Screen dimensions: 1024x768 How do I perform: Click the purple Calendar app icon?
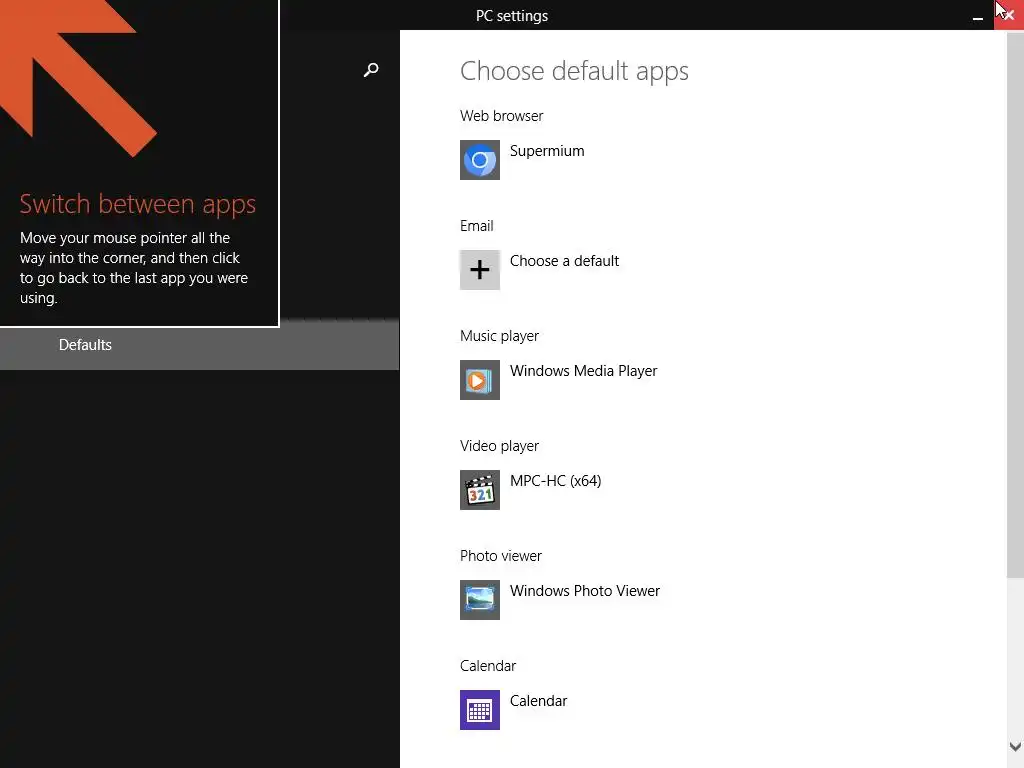(479, 710)
